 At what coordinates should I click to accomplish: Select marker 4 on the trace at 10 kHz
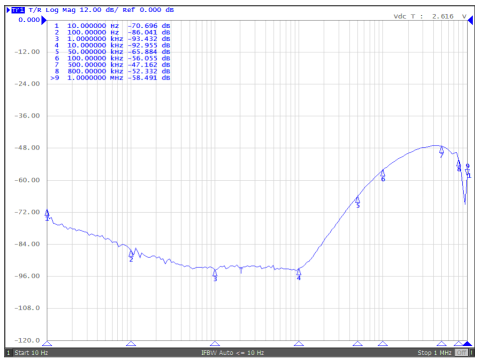[x=299, y=274]
